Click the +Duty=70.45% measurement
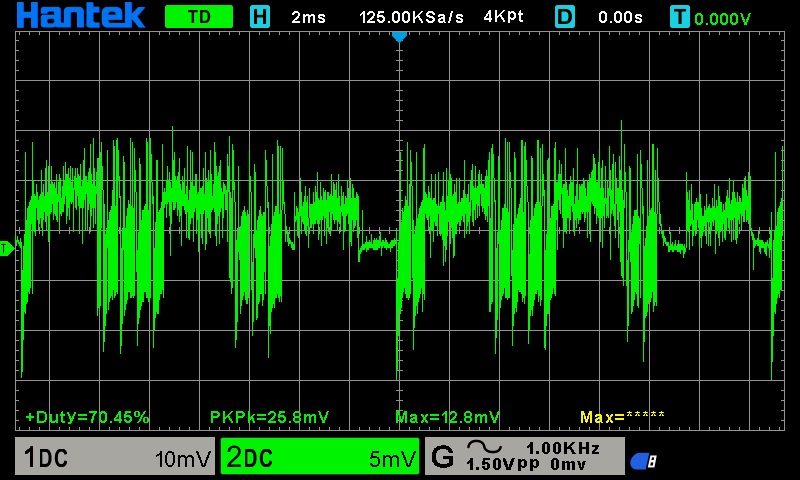Viewport: 800px width, 480px height. coord(87,417)
